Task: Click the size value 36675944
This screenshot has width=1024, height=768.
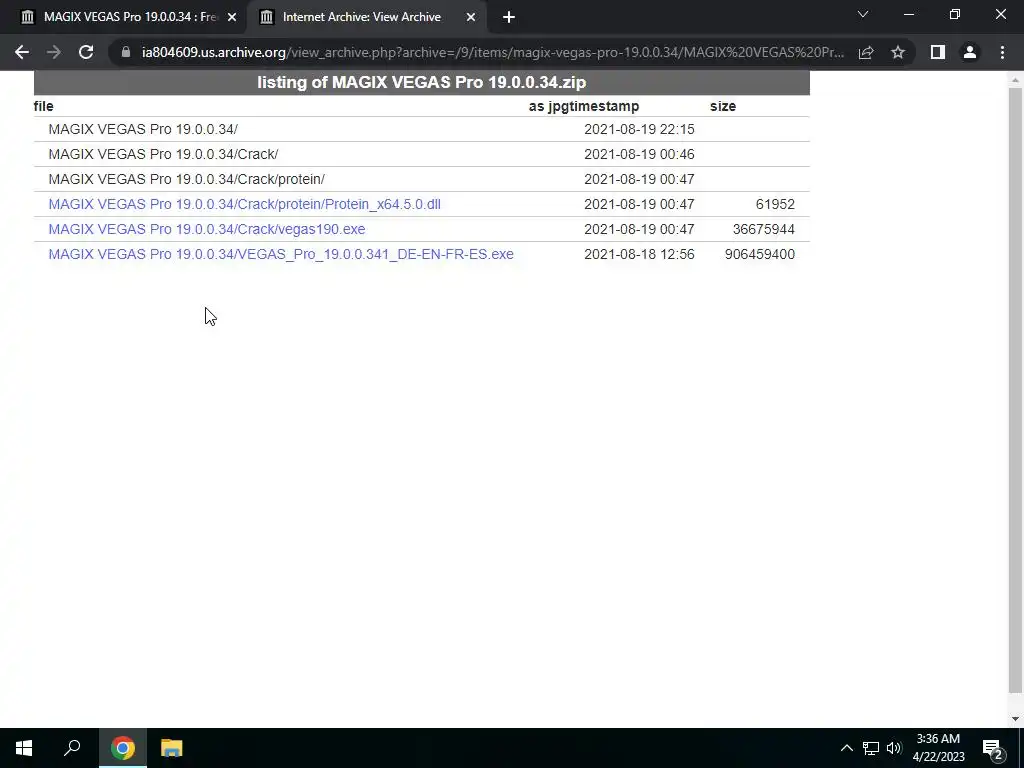Action: pos(763,229)
